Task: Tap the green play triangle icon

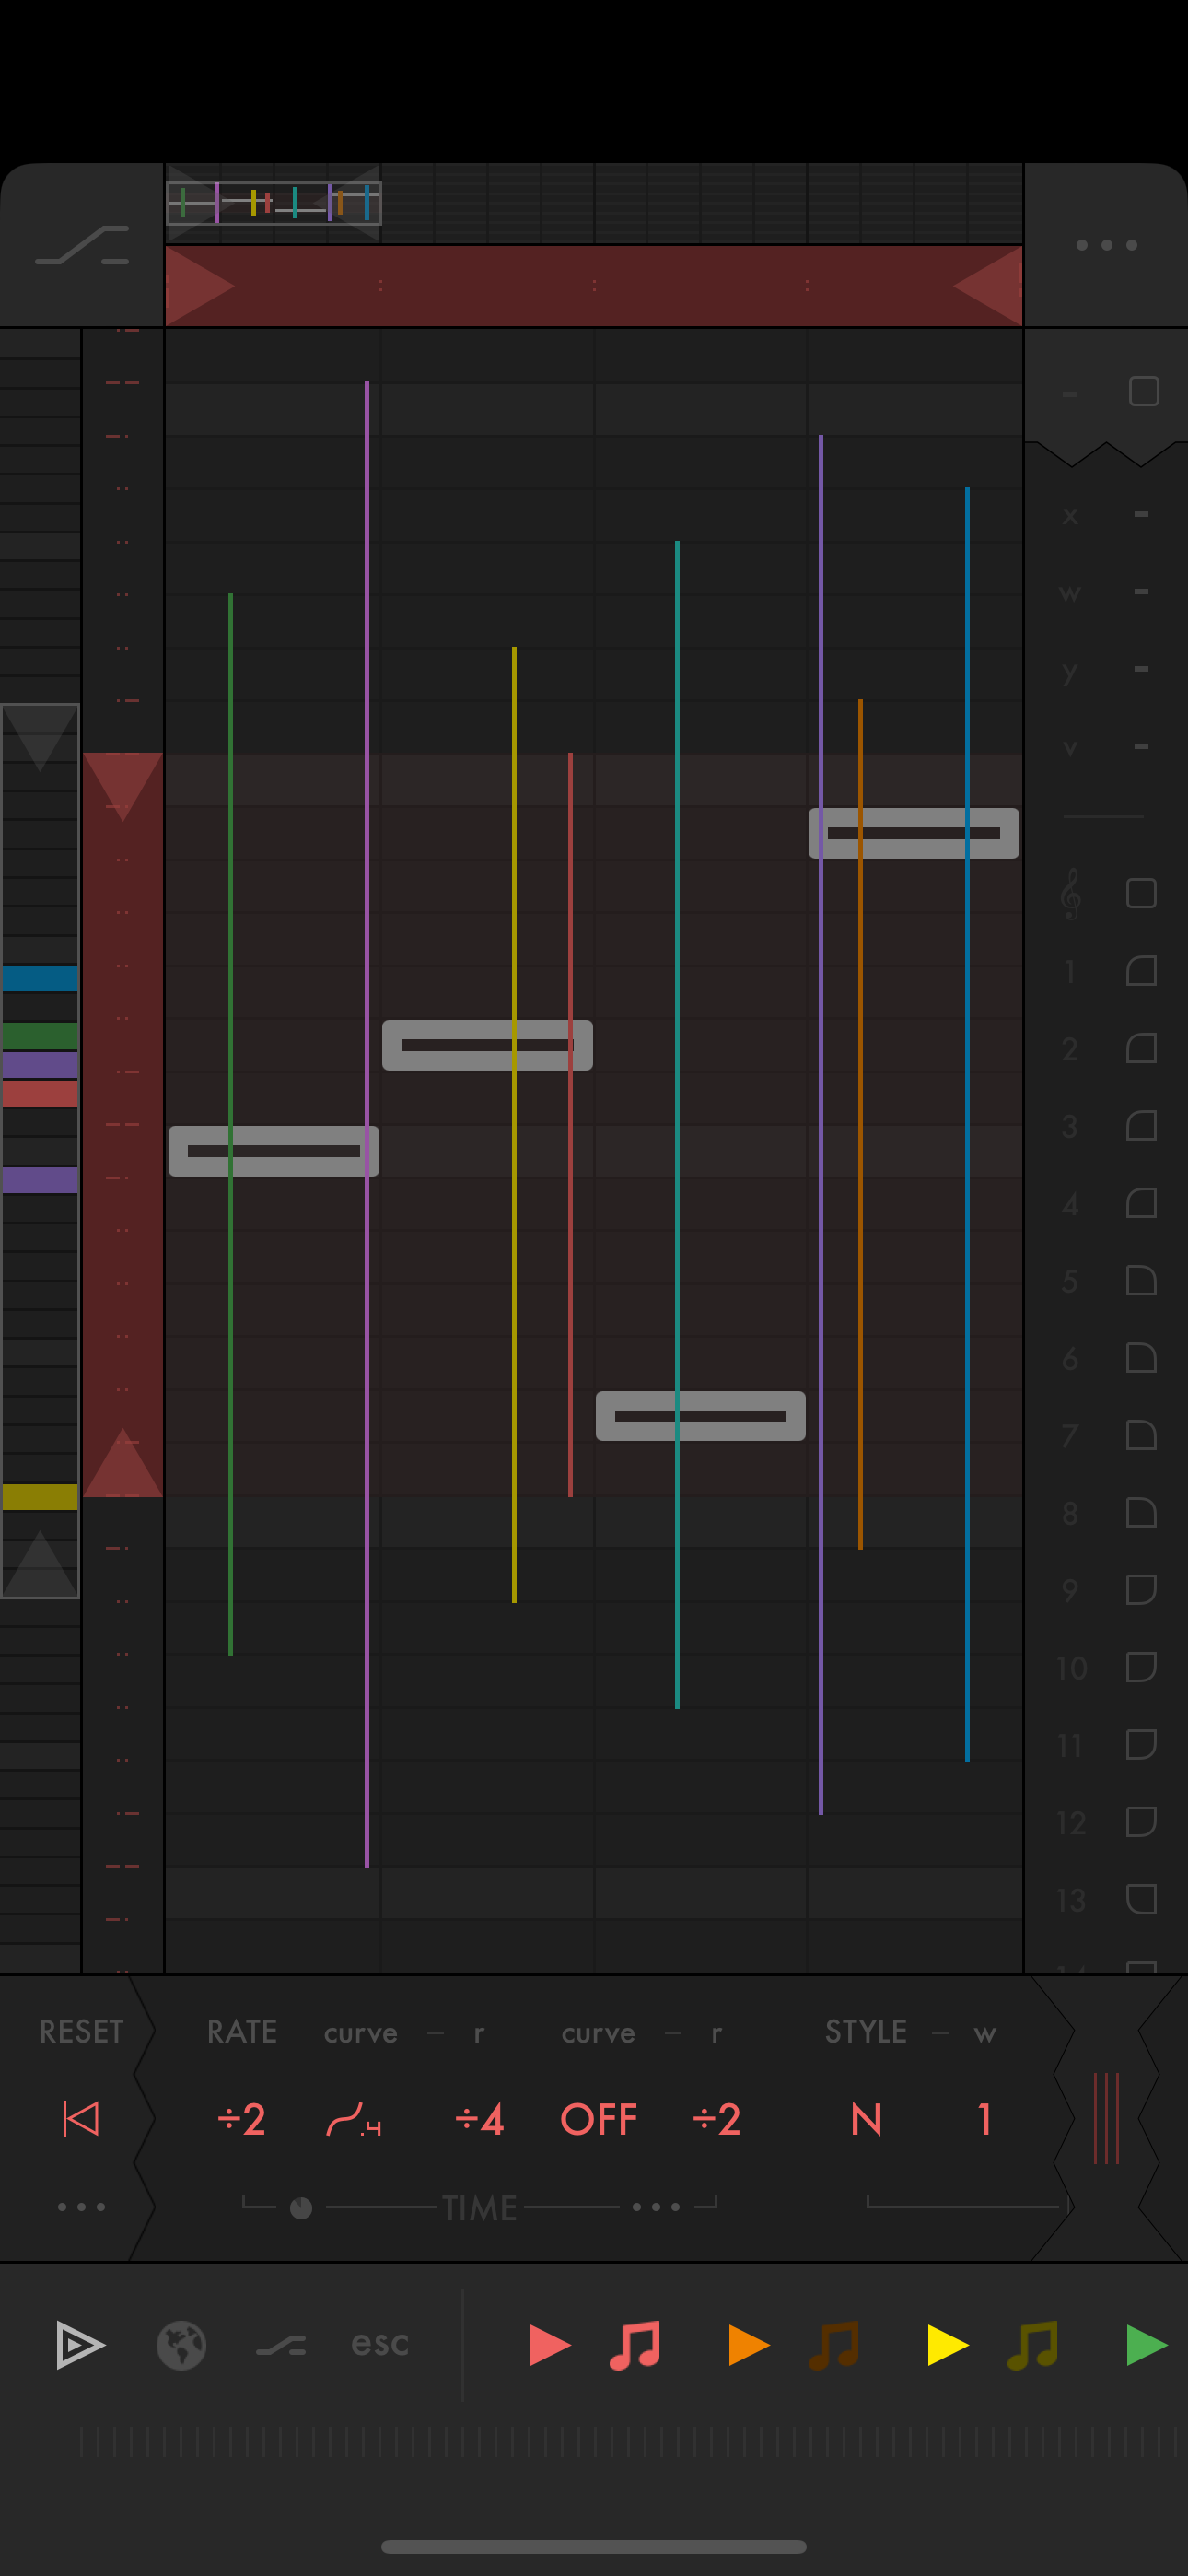Action: tap(1145, 2345)
